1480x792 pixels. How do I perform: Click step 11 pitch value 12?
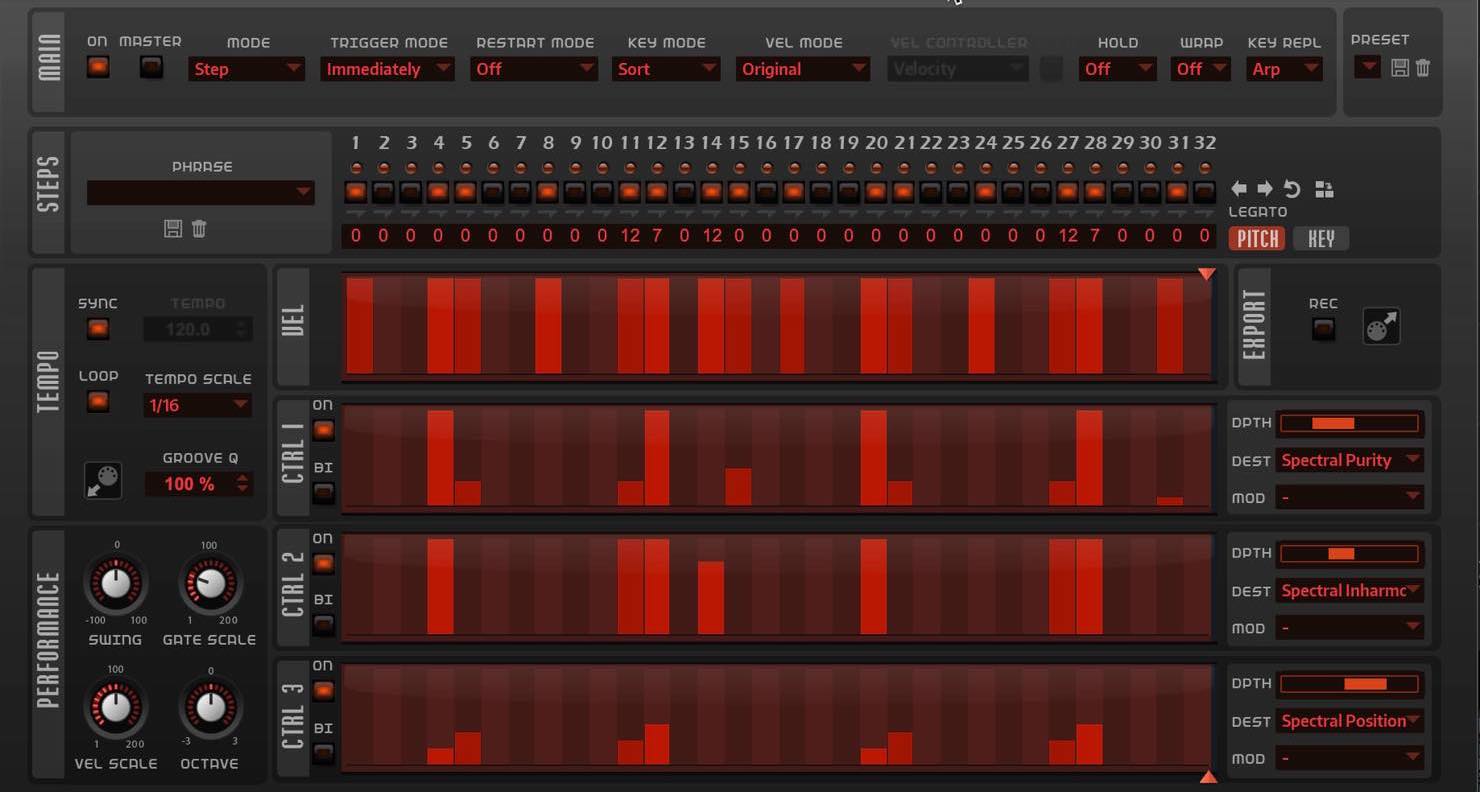(629, 236)
